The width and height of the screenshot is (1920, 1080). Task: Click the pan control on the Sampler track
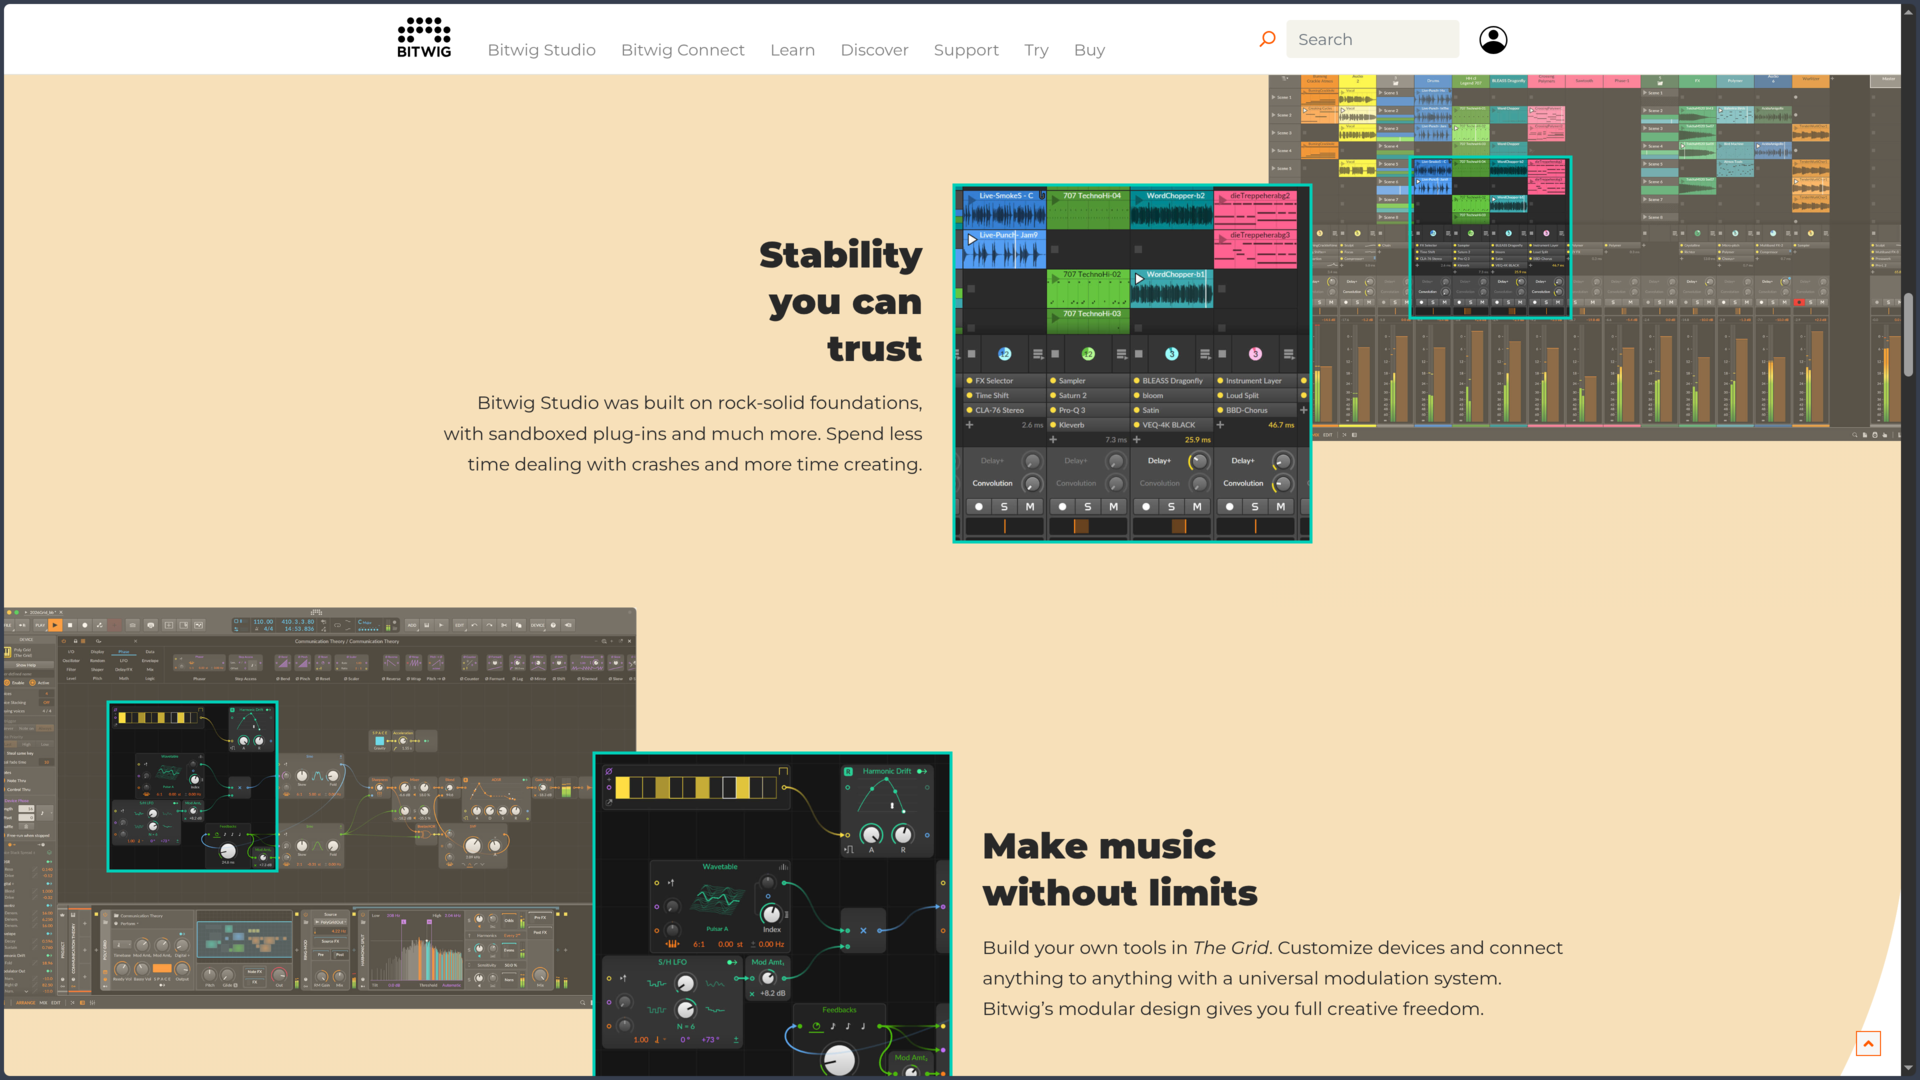pos(1088,526)
